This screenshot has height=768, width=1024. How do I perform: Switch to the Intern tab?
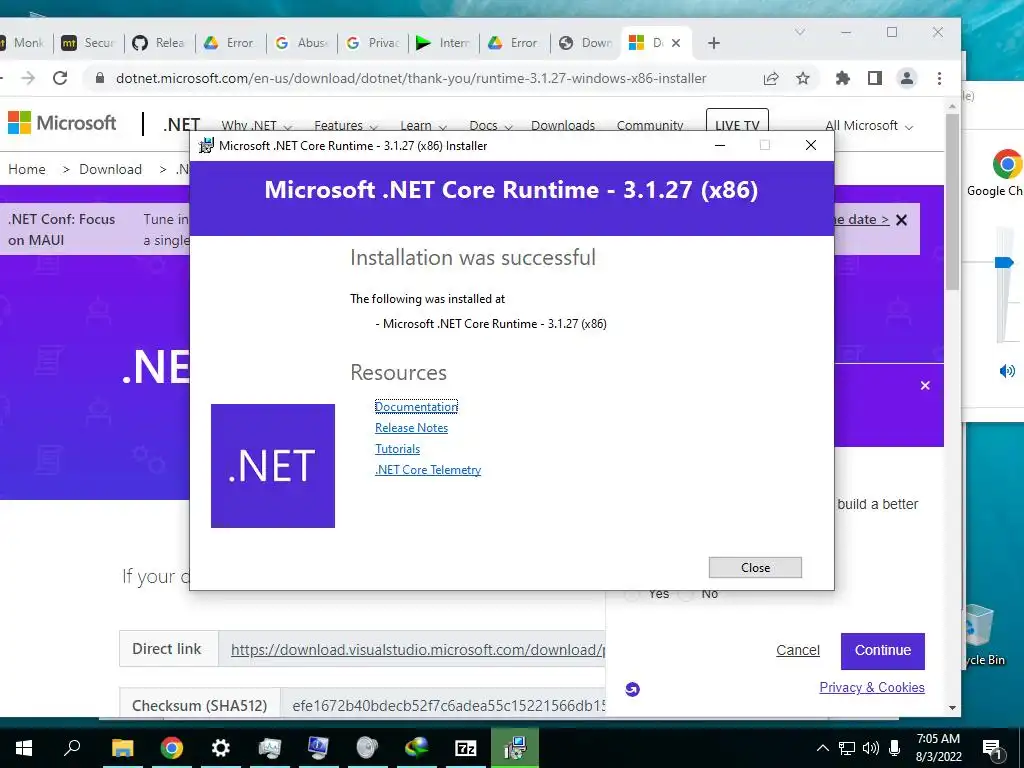point(443,43)
